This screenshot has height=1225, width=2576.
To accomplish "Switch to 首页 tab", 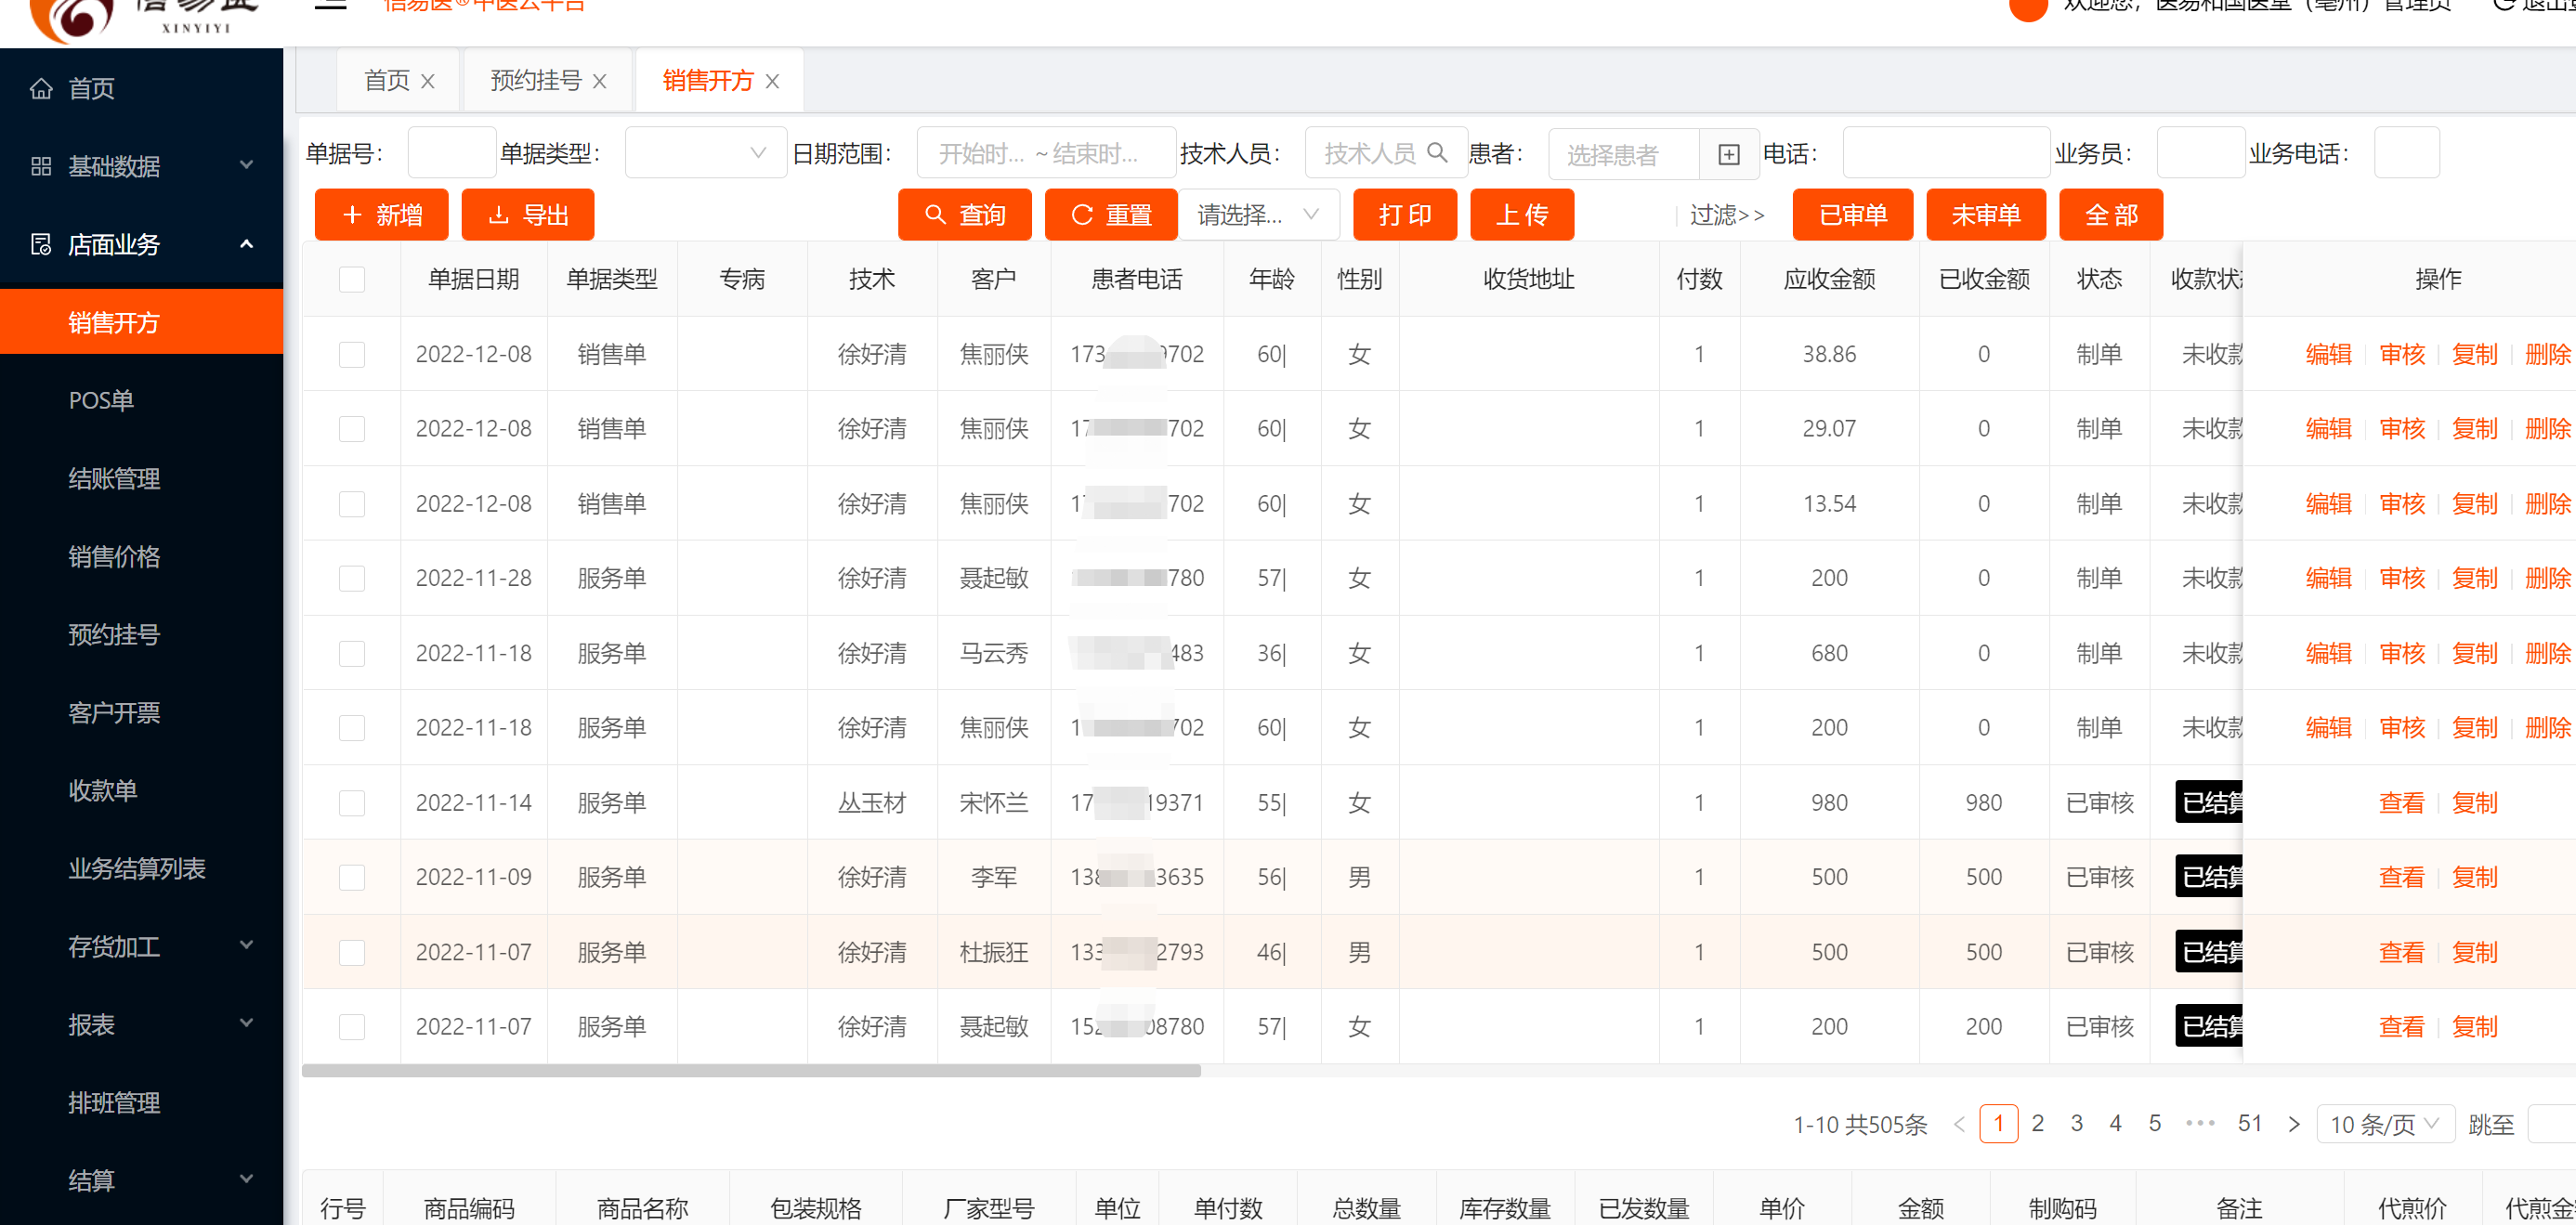I will [387, 81].
